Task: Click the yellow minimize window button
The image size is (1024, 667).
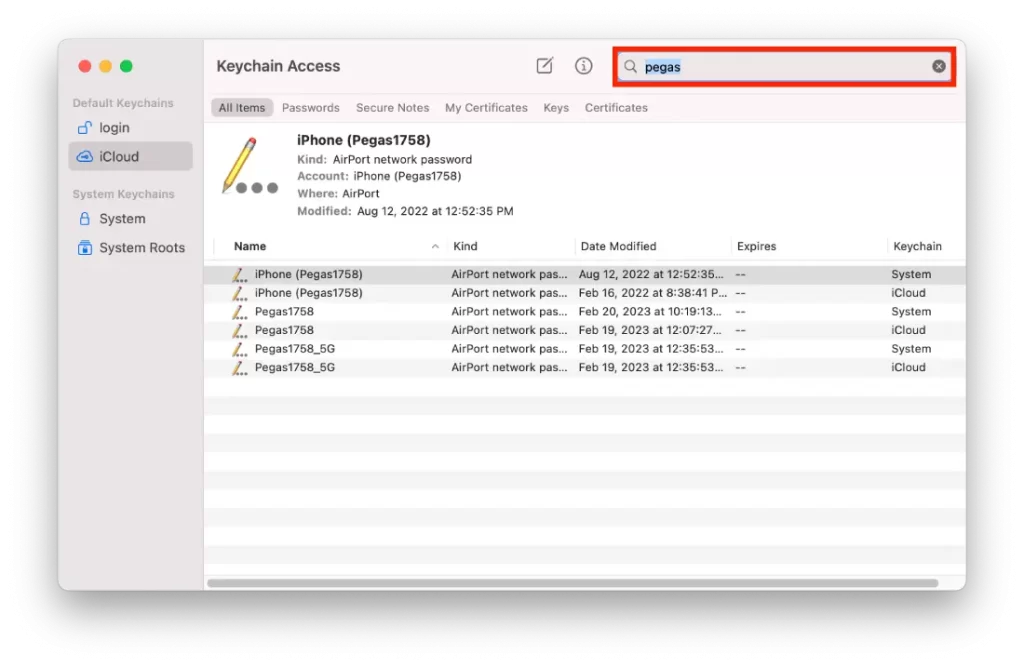Action: click(105, 66)
